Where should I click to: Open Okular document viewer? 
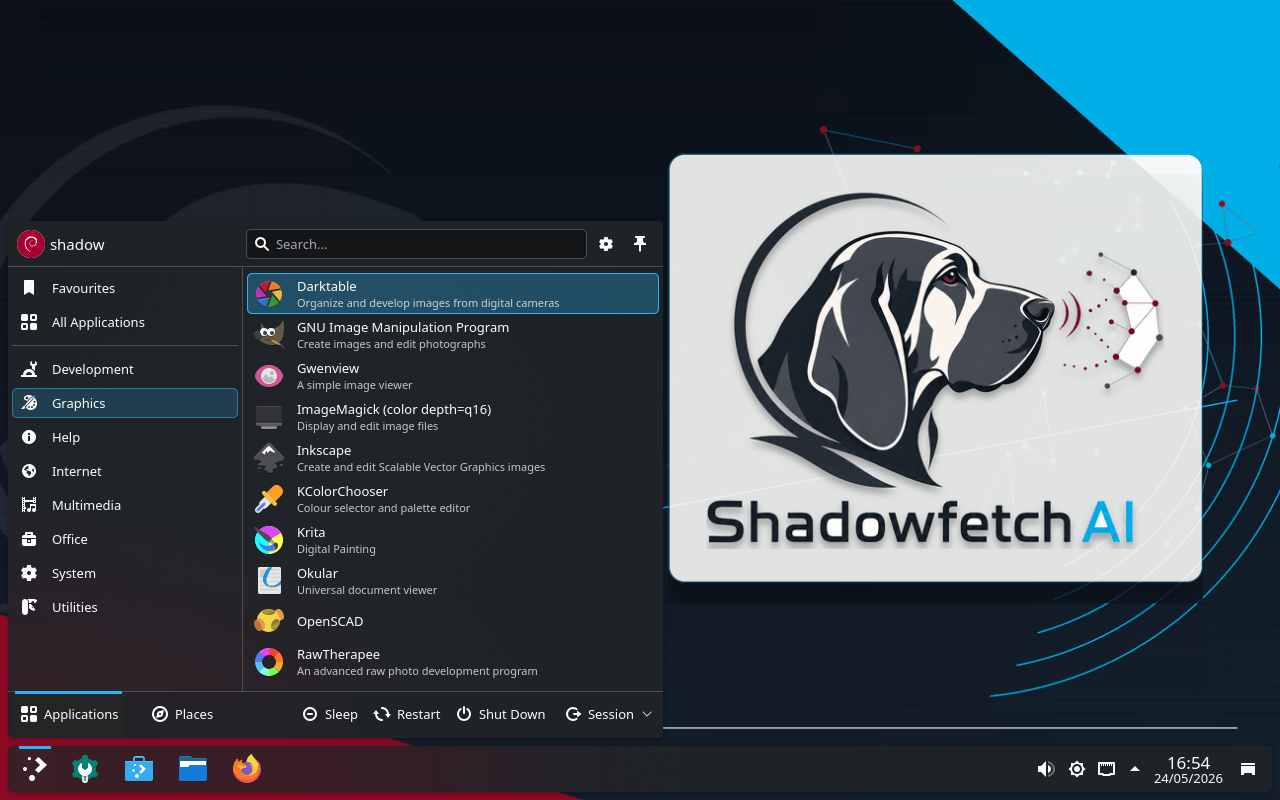point(452,581)
